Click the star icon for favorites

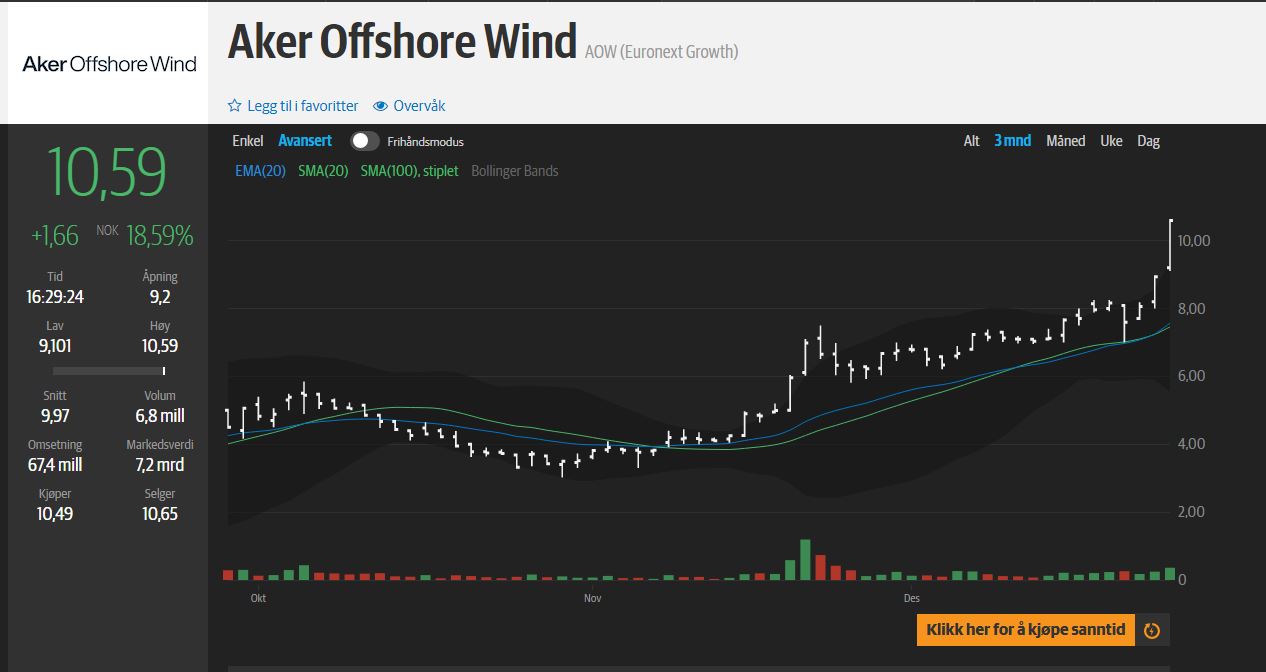point(235,106)
